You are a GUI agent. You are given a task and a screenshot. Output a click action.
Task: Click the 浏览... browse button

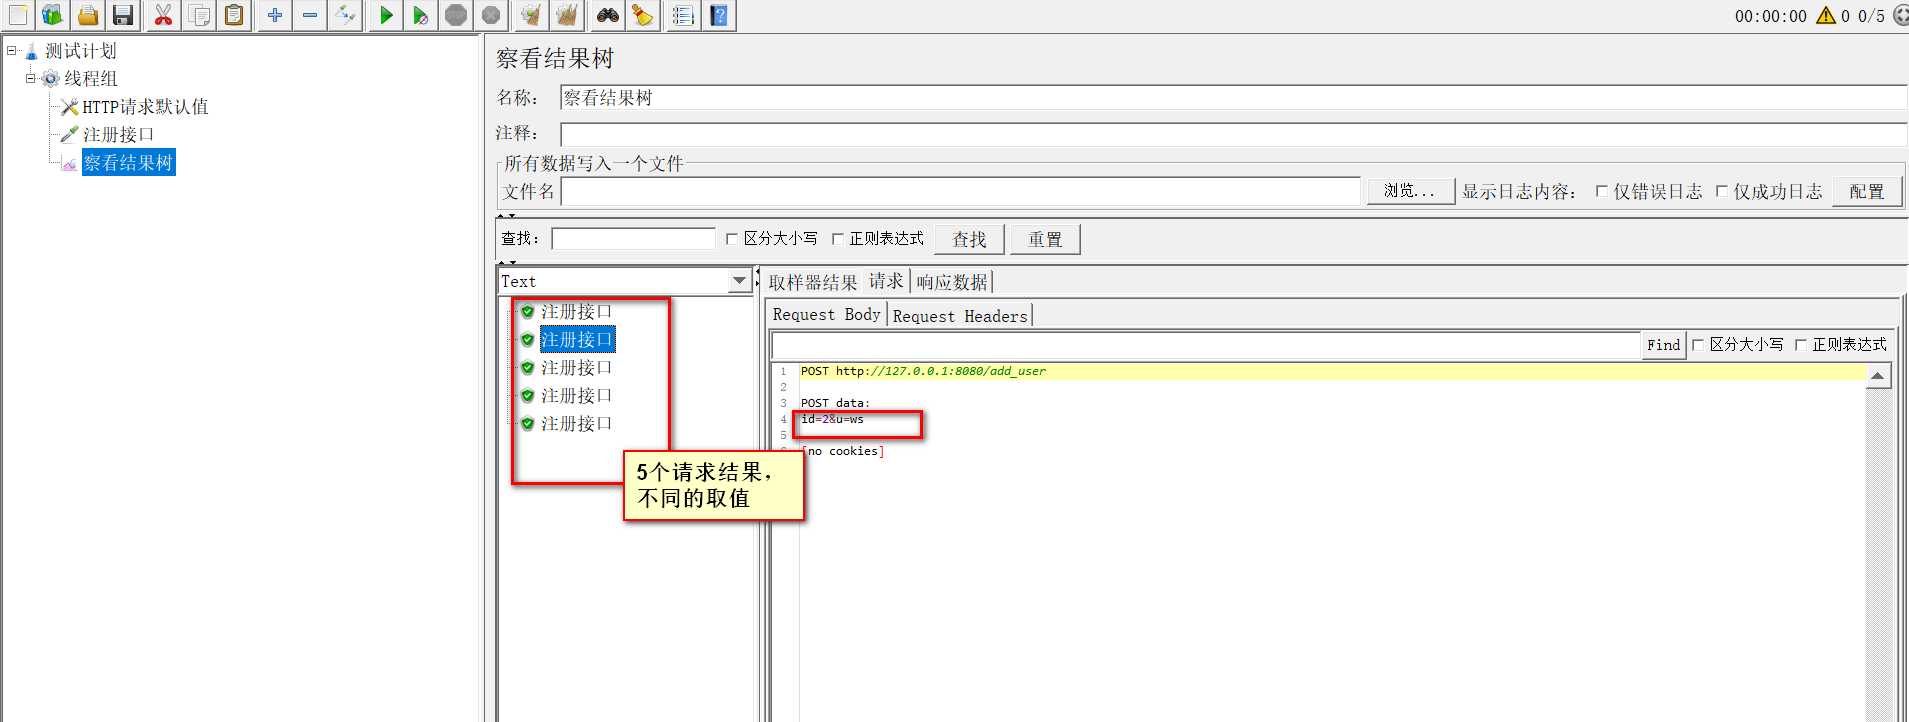[1410, 191]
